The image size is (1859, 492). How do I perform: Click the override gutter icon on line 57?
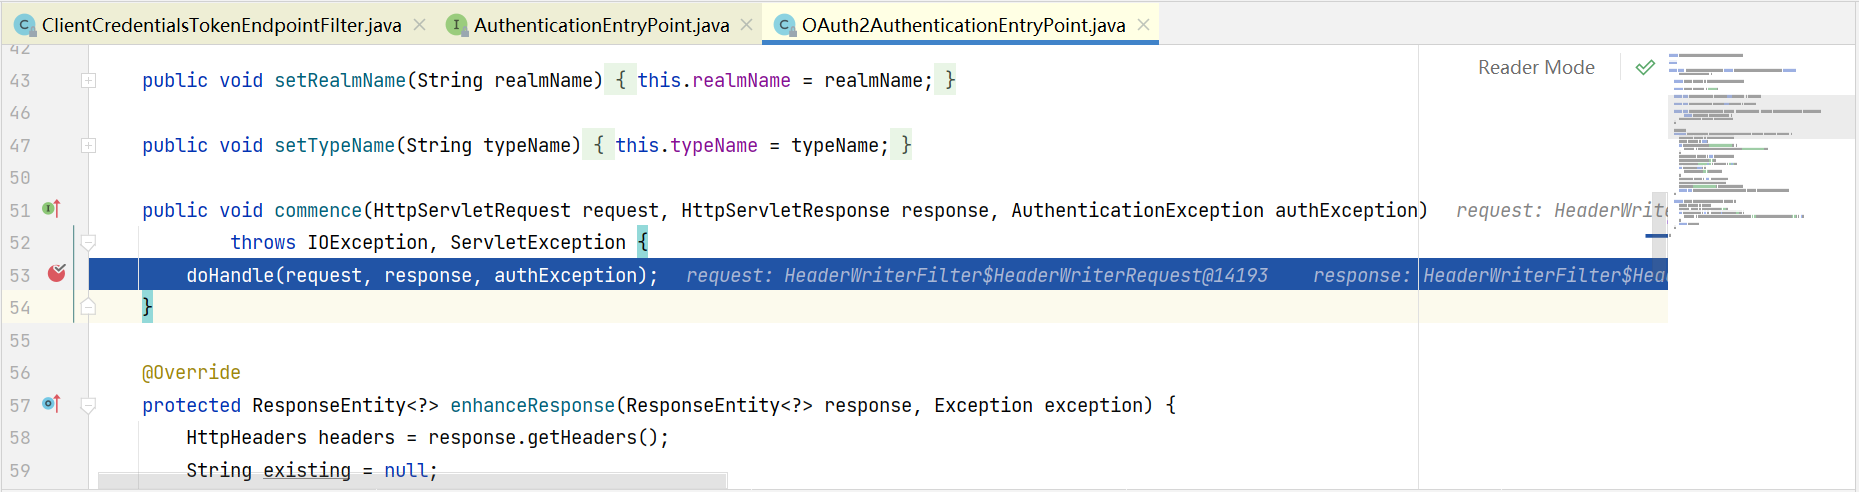tap(52, 404)
